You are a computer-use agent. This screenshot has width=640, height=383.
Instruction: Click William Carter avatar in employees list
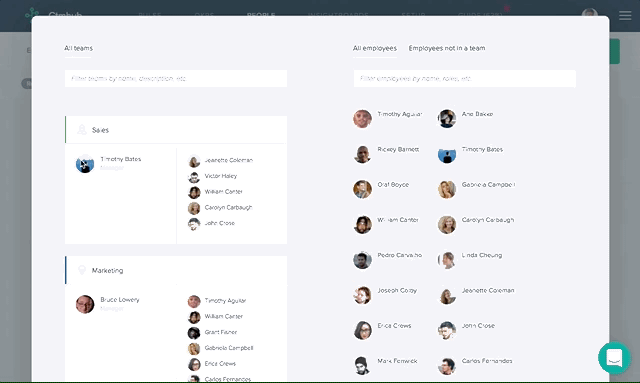(x=362, y=225)
